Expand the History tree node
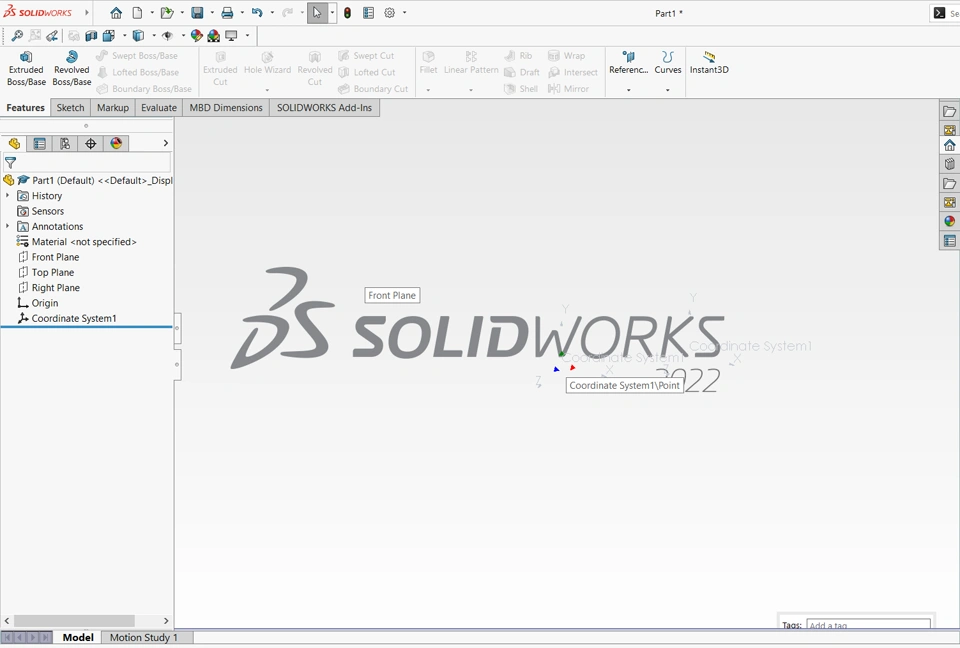This screenshot has height=648, width=960. [x=7, y=195]
